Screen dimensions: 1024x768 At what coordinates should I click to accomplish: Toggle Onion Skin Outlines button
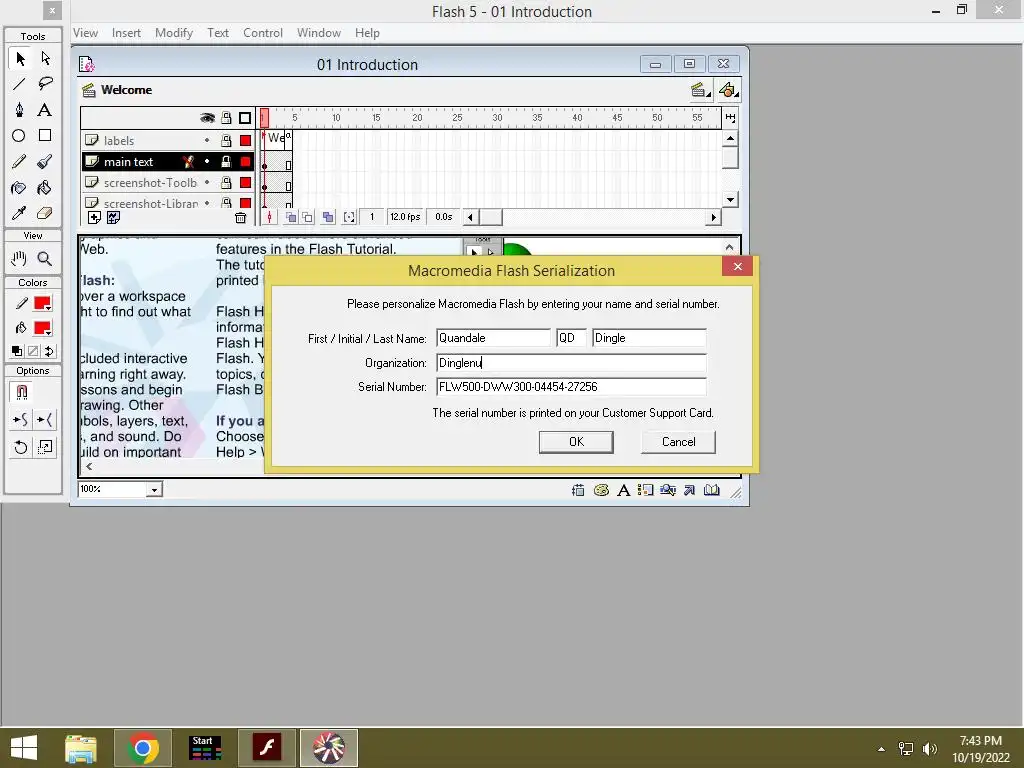click(307, 217)
